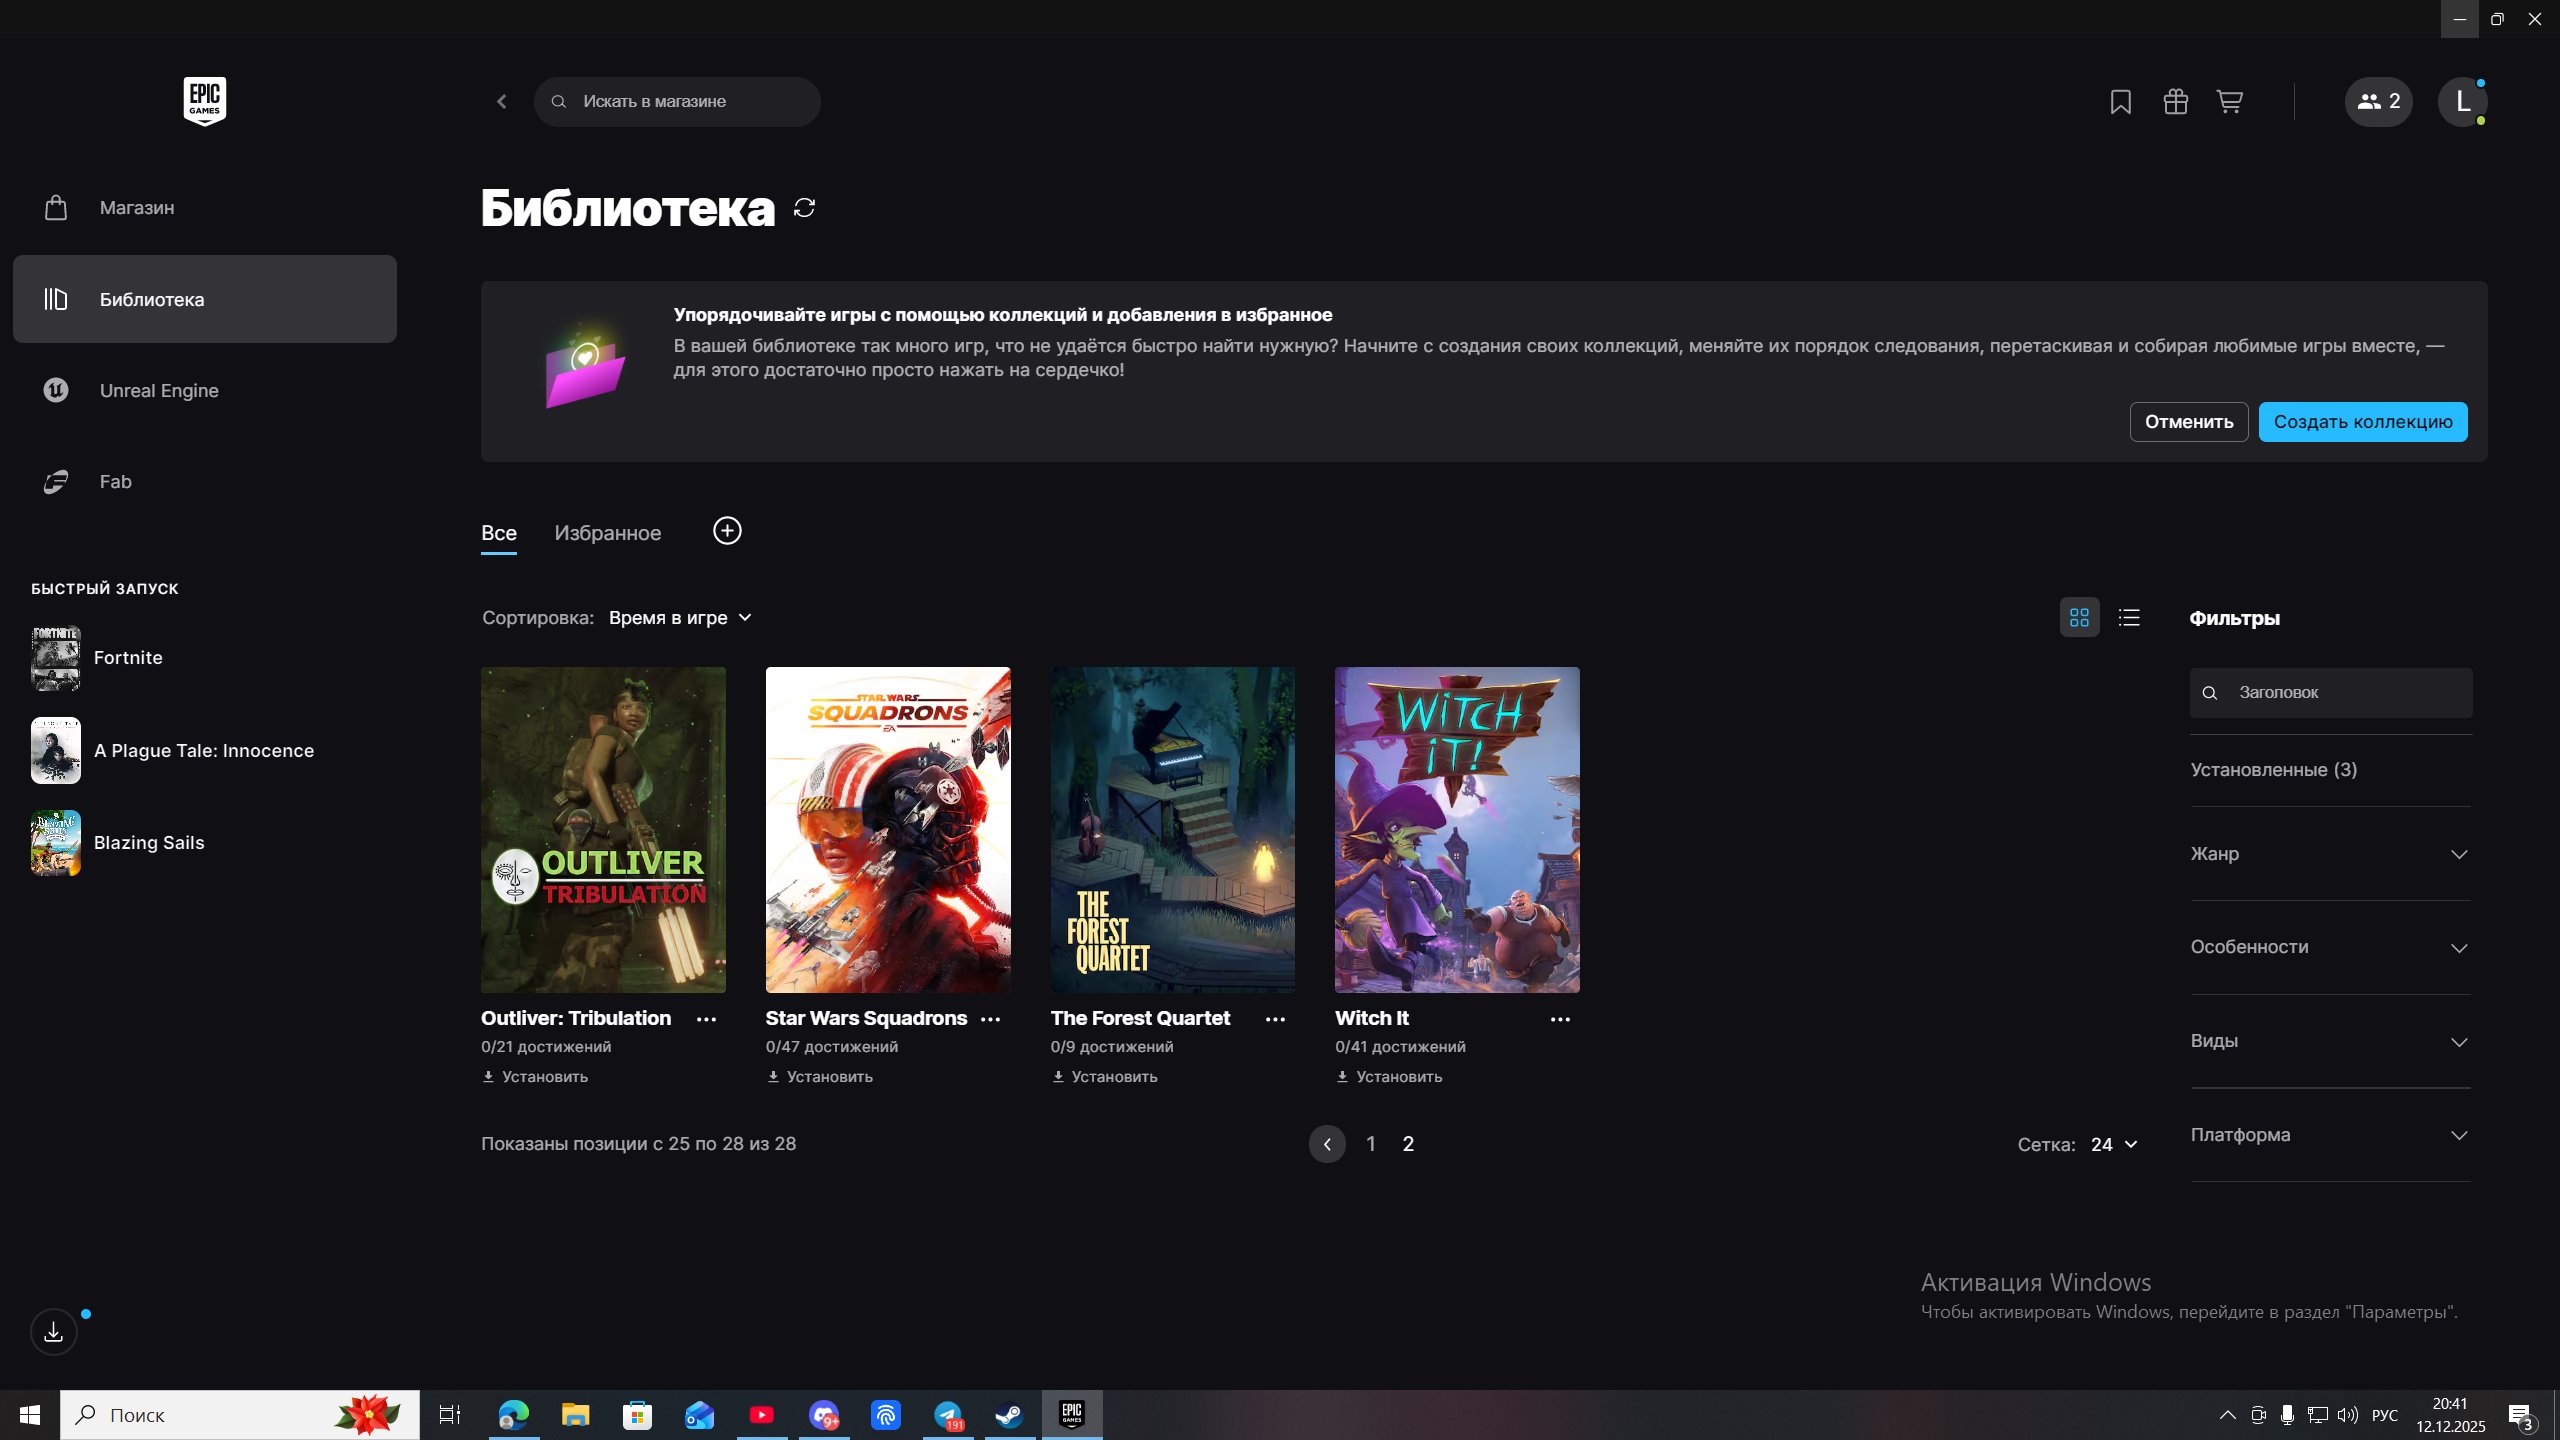The image size is (2560, 1440).
Task: Select Unreal Engine in the sidebar
Action: pyautogui.click(x=159, y=390)
